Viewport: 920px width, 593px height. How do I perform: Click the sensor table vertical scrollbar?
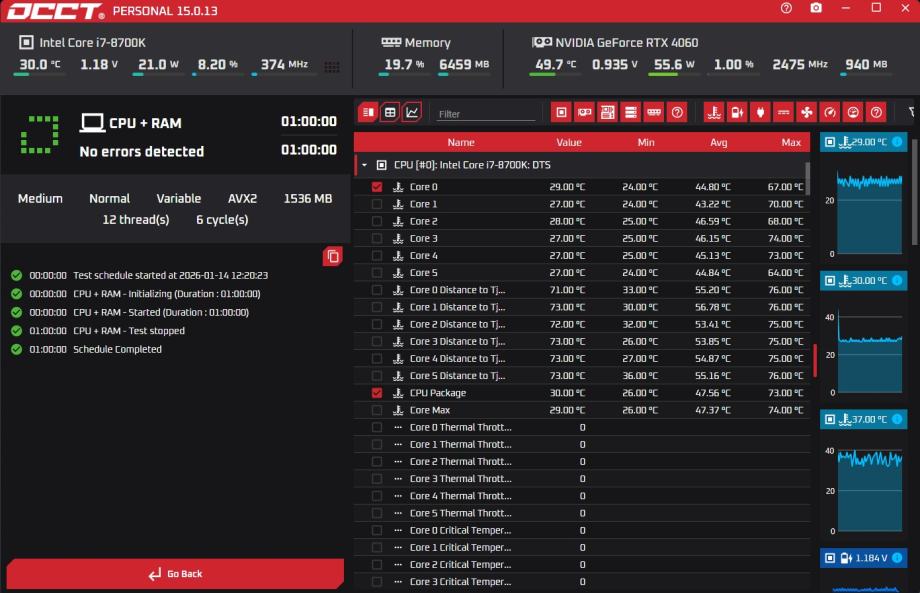pyautogui.click(x=807, y=179)
